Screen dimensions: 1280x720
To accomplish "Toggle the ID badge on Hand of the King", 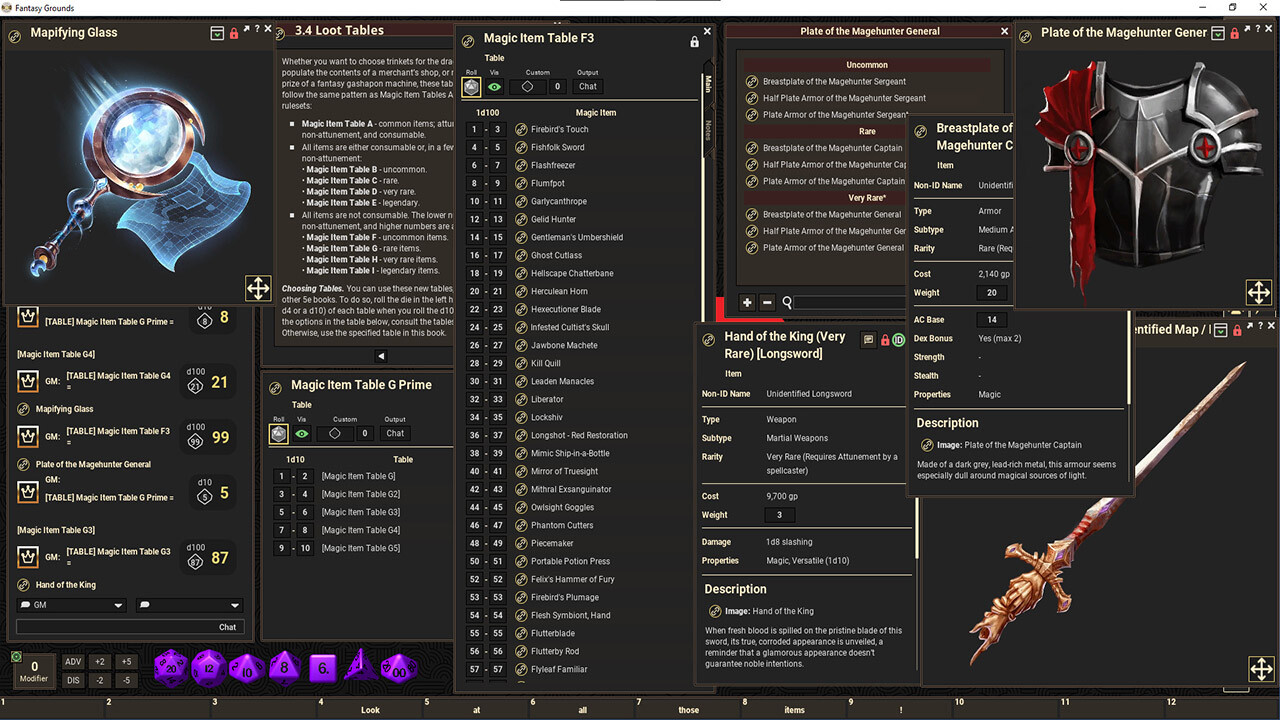I will tap(898, 339).
